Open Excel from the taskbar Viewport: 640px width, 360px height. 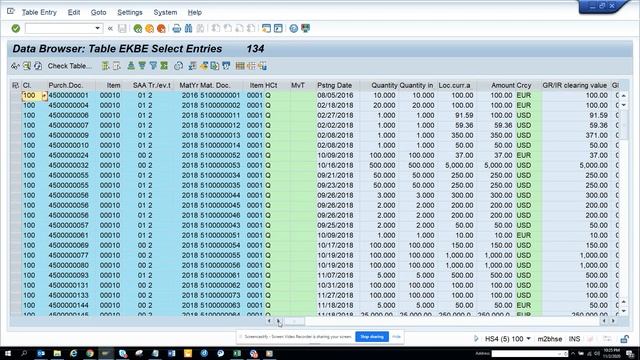[237, 353]
